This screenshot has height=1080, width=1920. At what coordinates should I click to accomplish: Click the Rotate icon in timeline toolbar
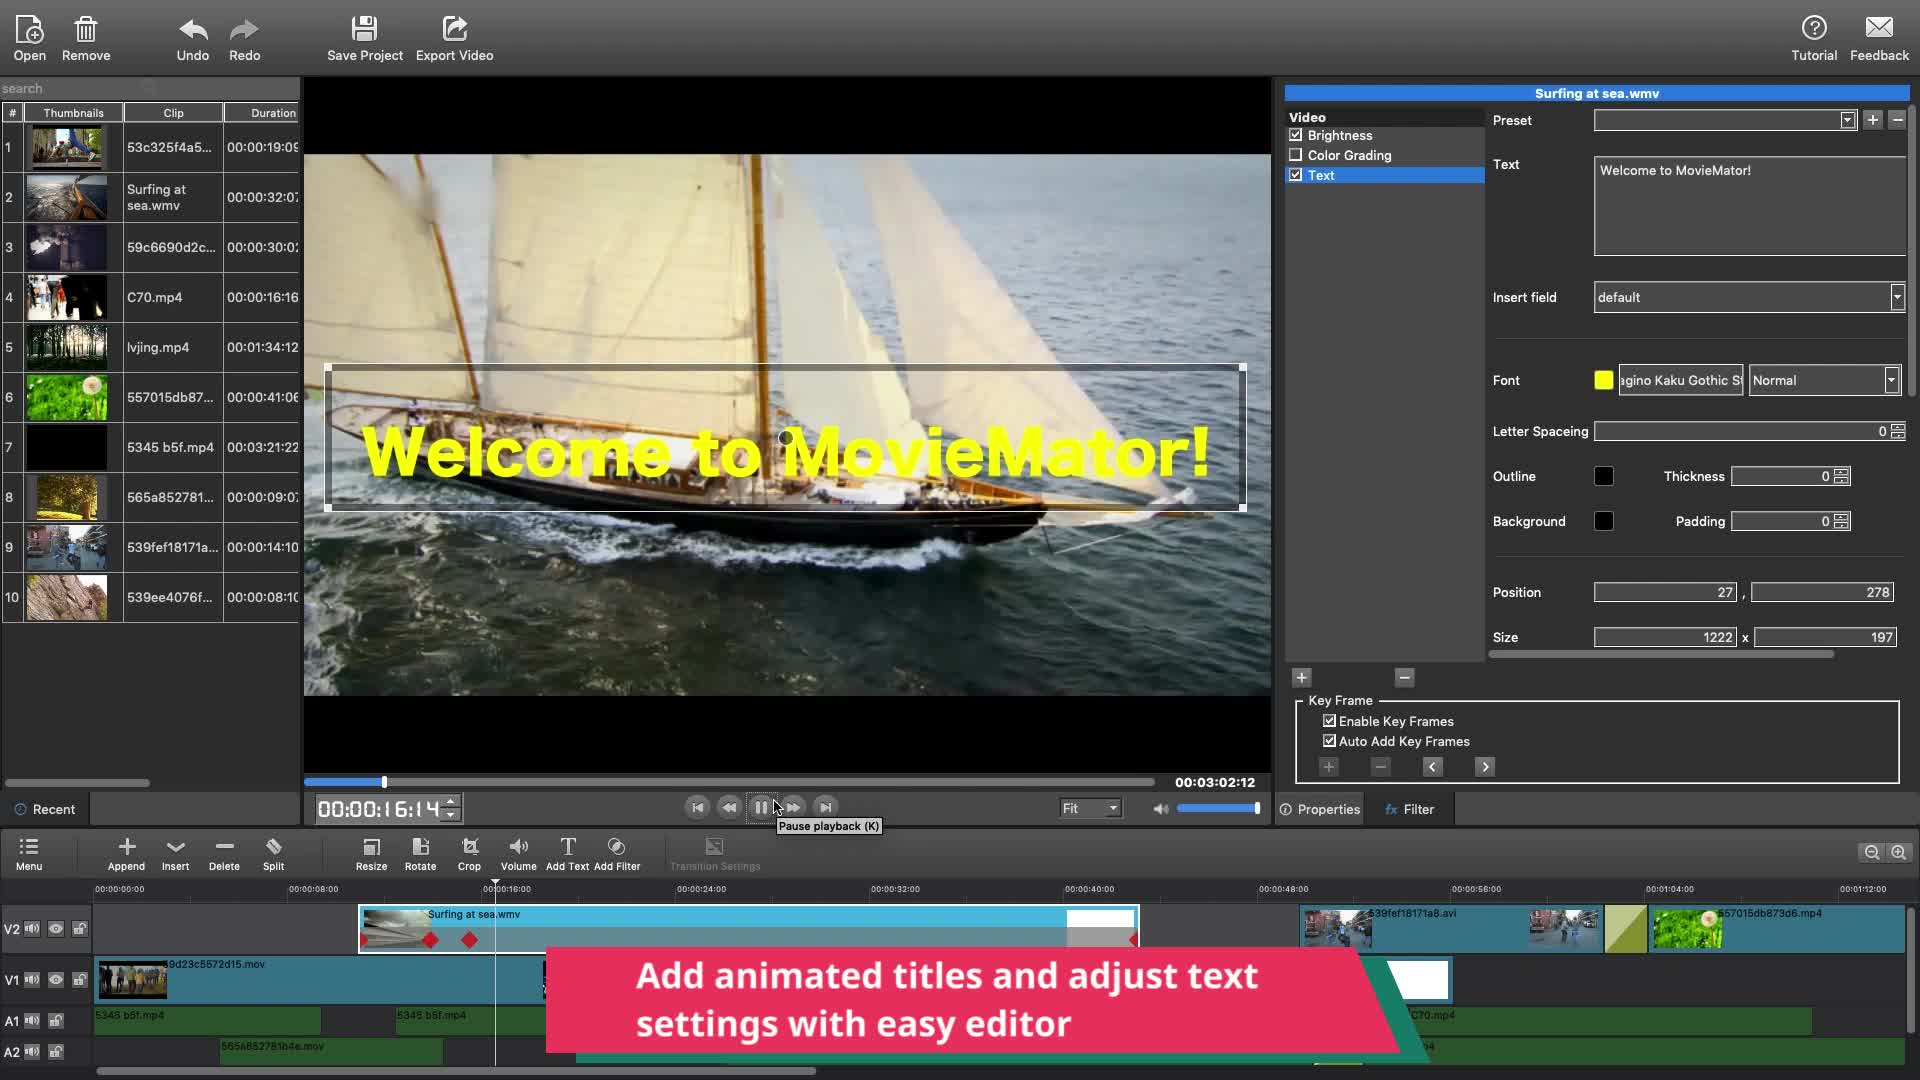tap(420, 848)
